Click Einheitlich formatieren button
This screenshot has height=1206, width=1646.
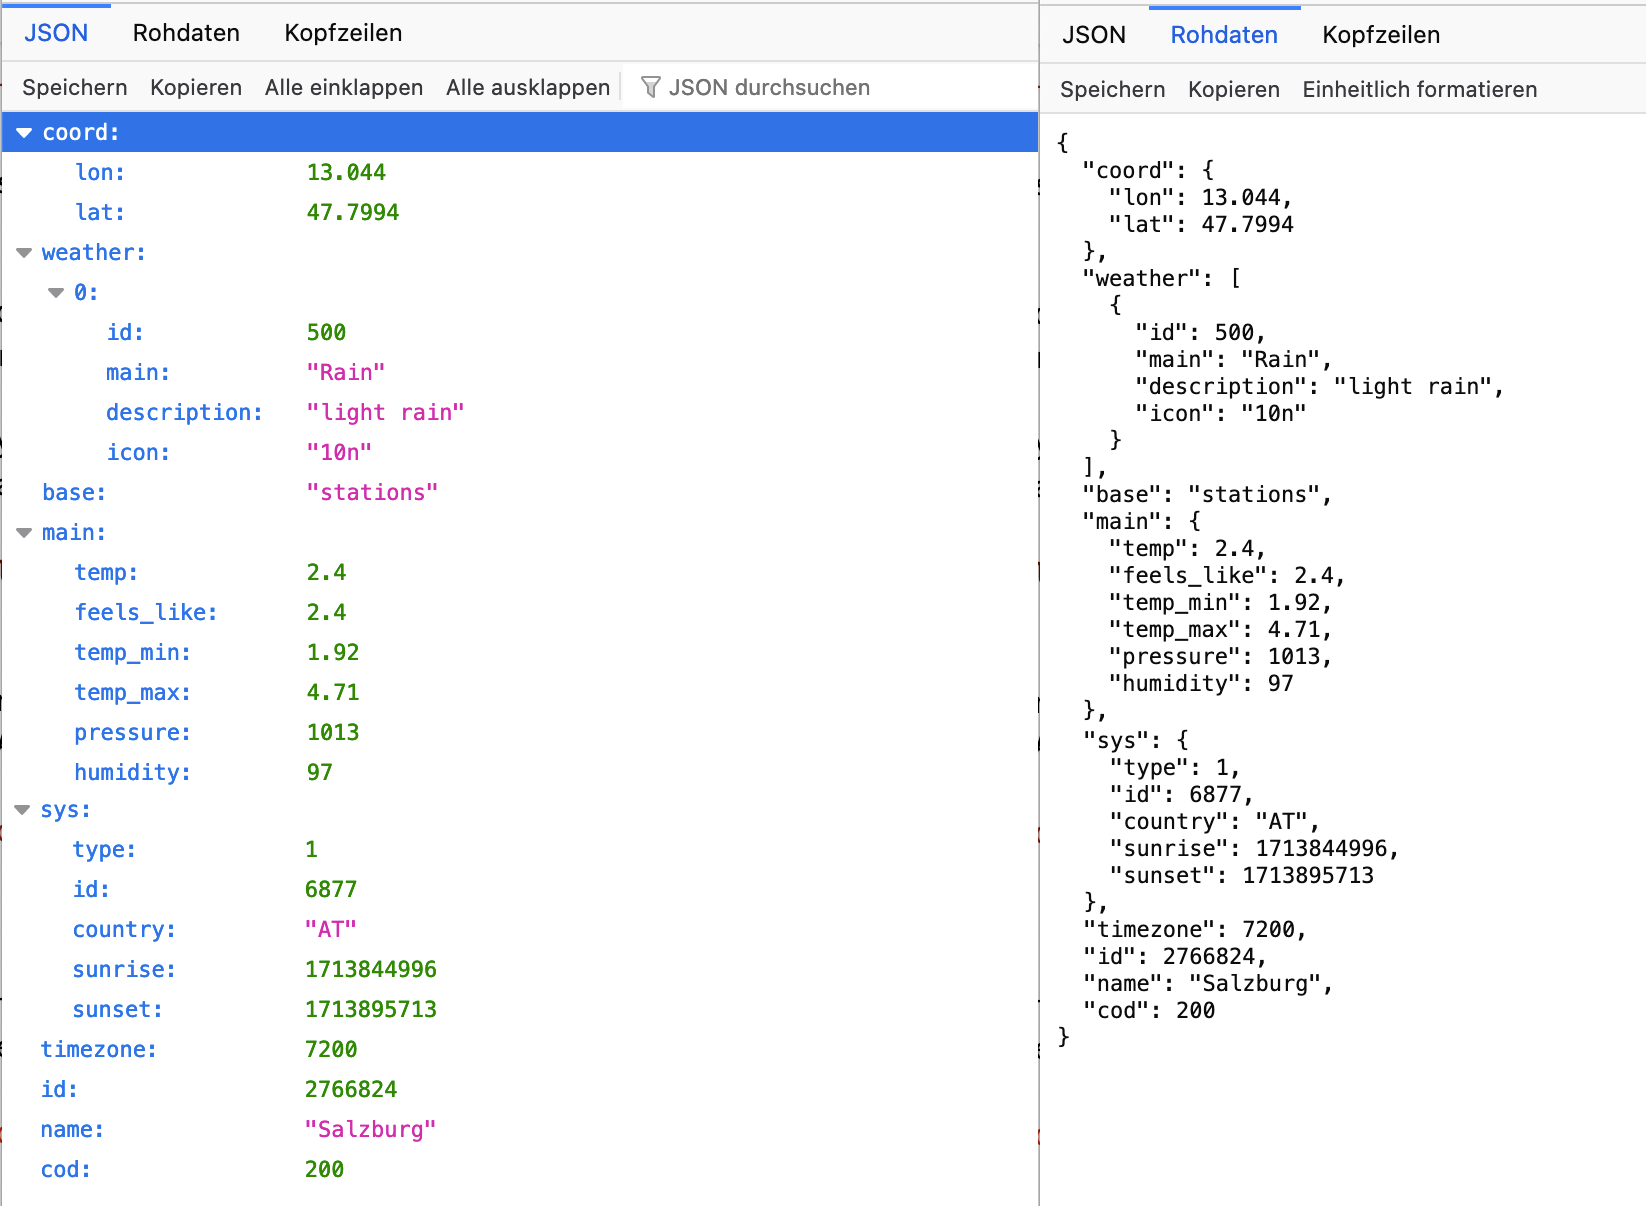[x=1420, y=90]
